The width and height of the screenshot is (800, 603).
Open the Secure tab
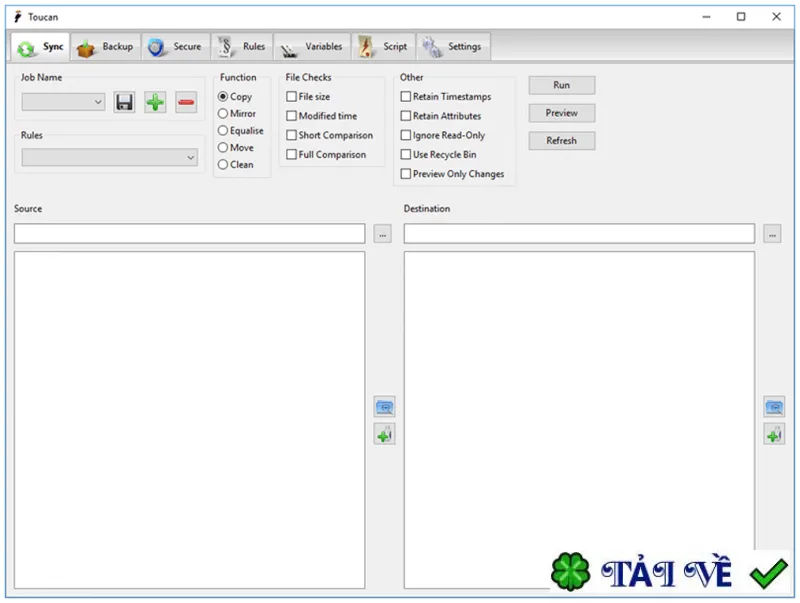click(x=176, y=47)
